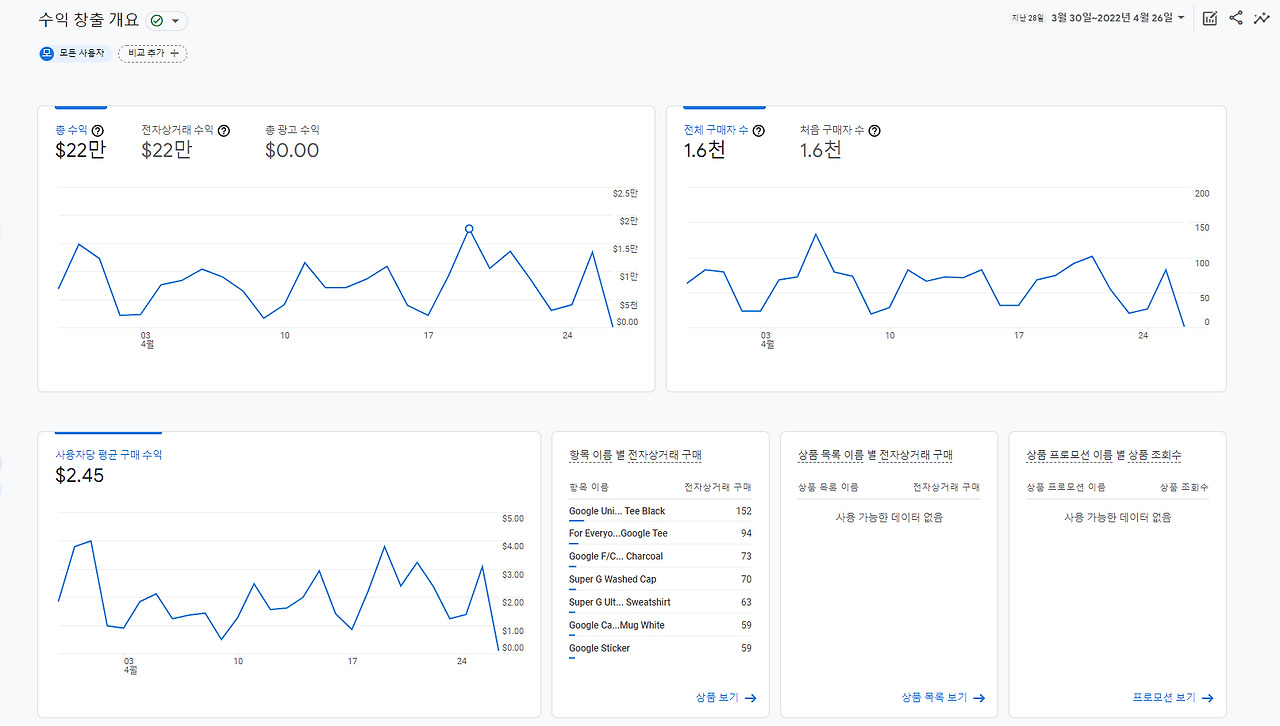Click the share report icon
The height and width of the screenshot is (726, 1280).
click(1236, 18)
